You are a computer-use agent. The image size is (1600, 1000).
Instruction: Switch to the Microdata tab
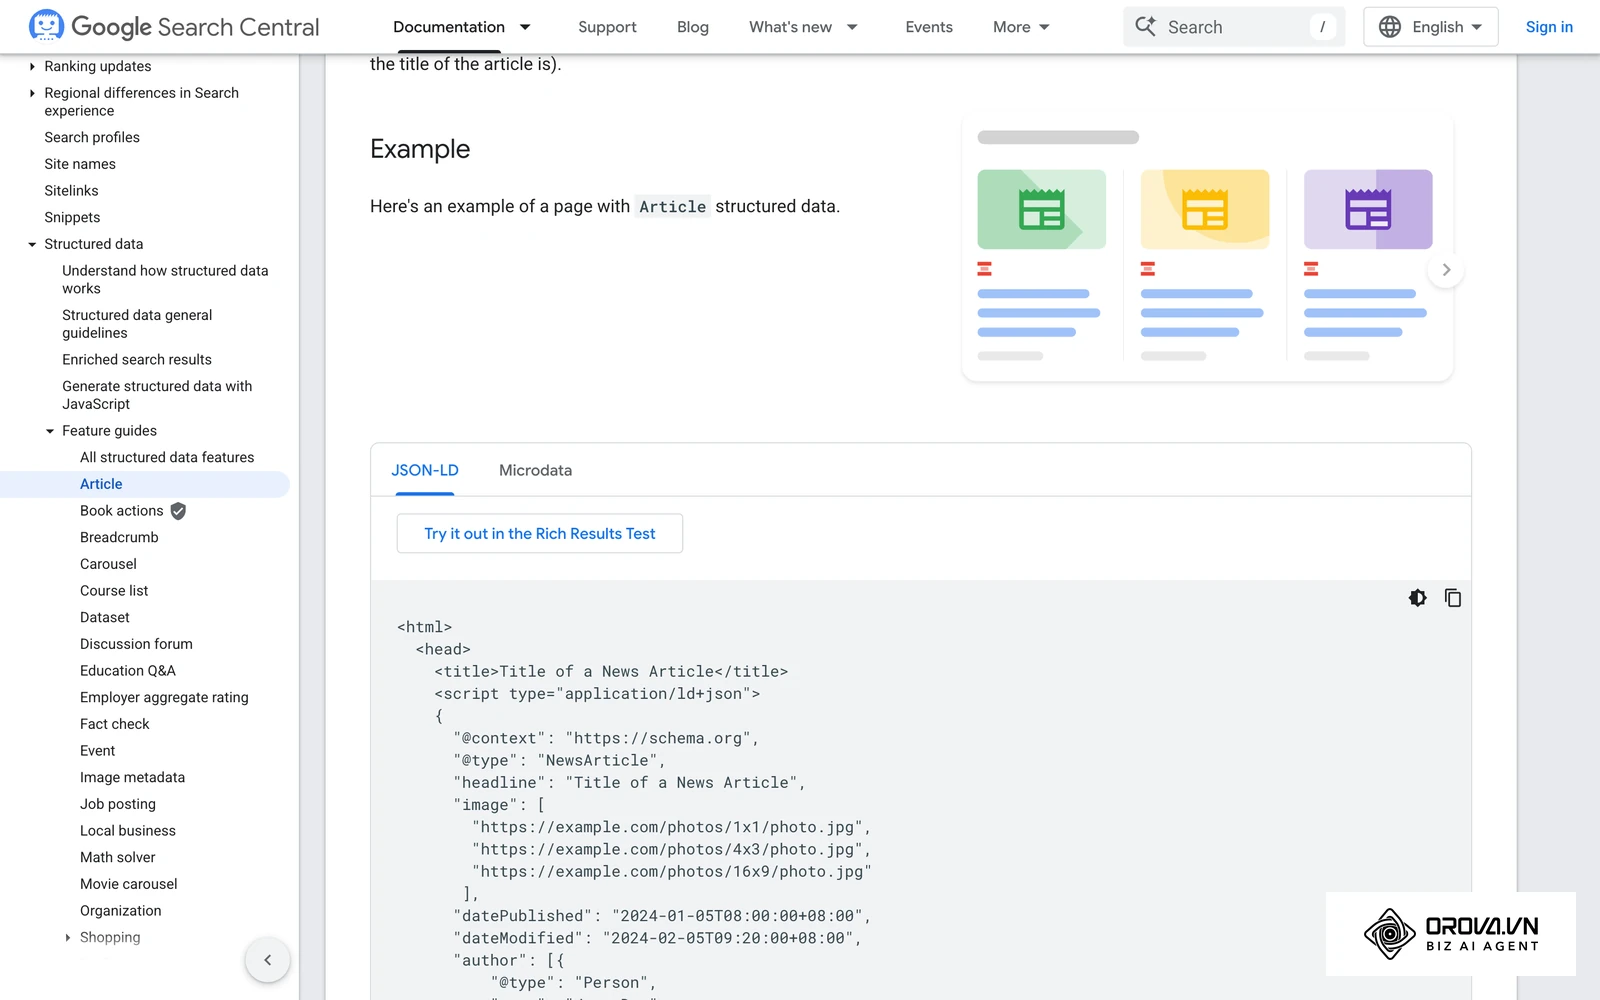pos(535,470)
